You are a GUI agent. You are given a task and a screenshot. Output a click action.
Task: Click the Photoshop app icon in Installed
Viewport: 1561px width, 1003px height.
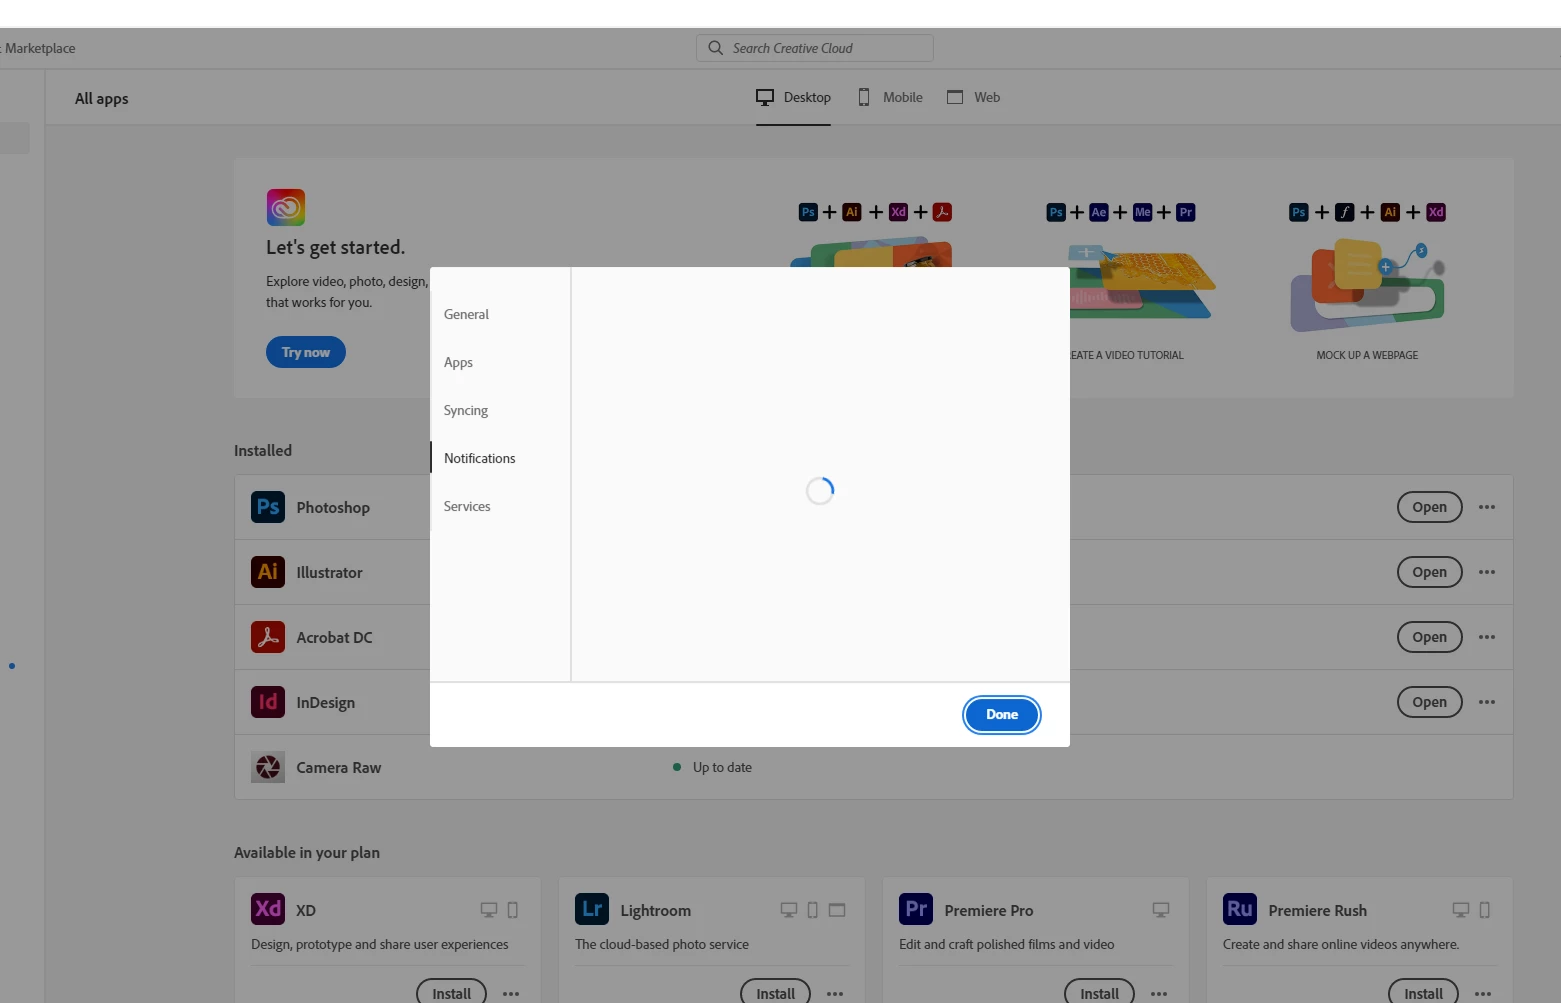point(268,507)
